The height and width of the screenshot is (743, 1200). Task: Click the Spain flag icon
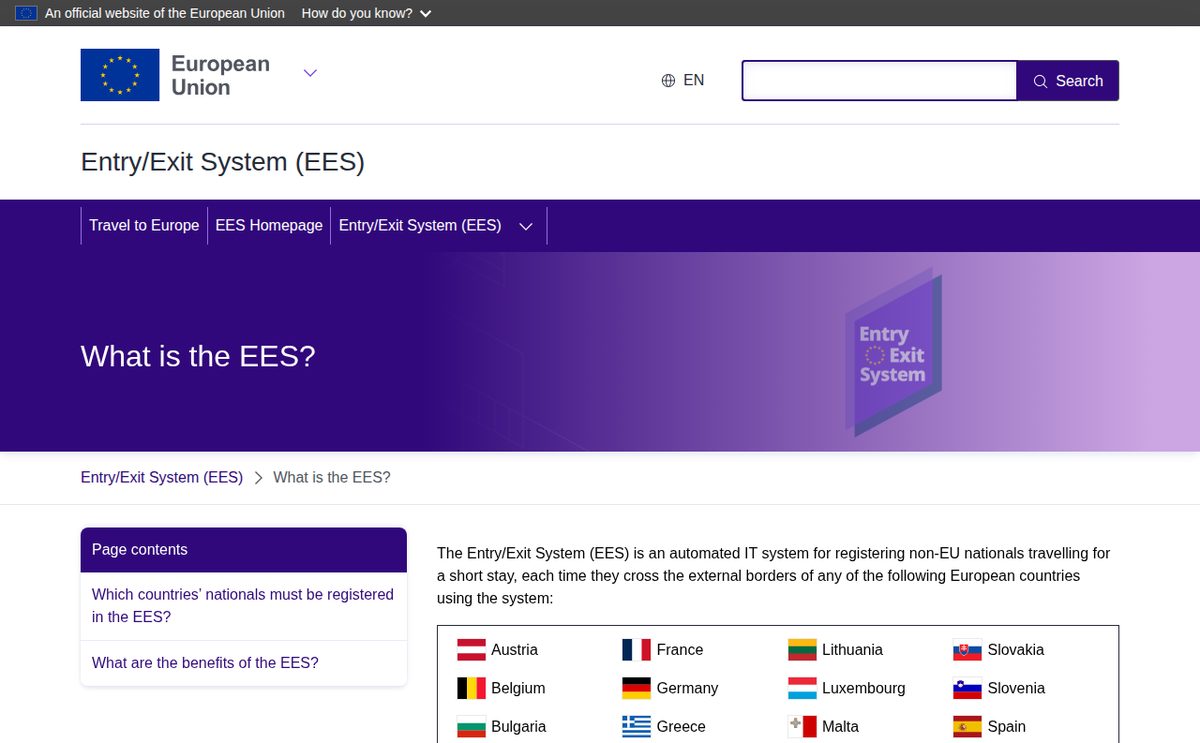tap(967, 727)
